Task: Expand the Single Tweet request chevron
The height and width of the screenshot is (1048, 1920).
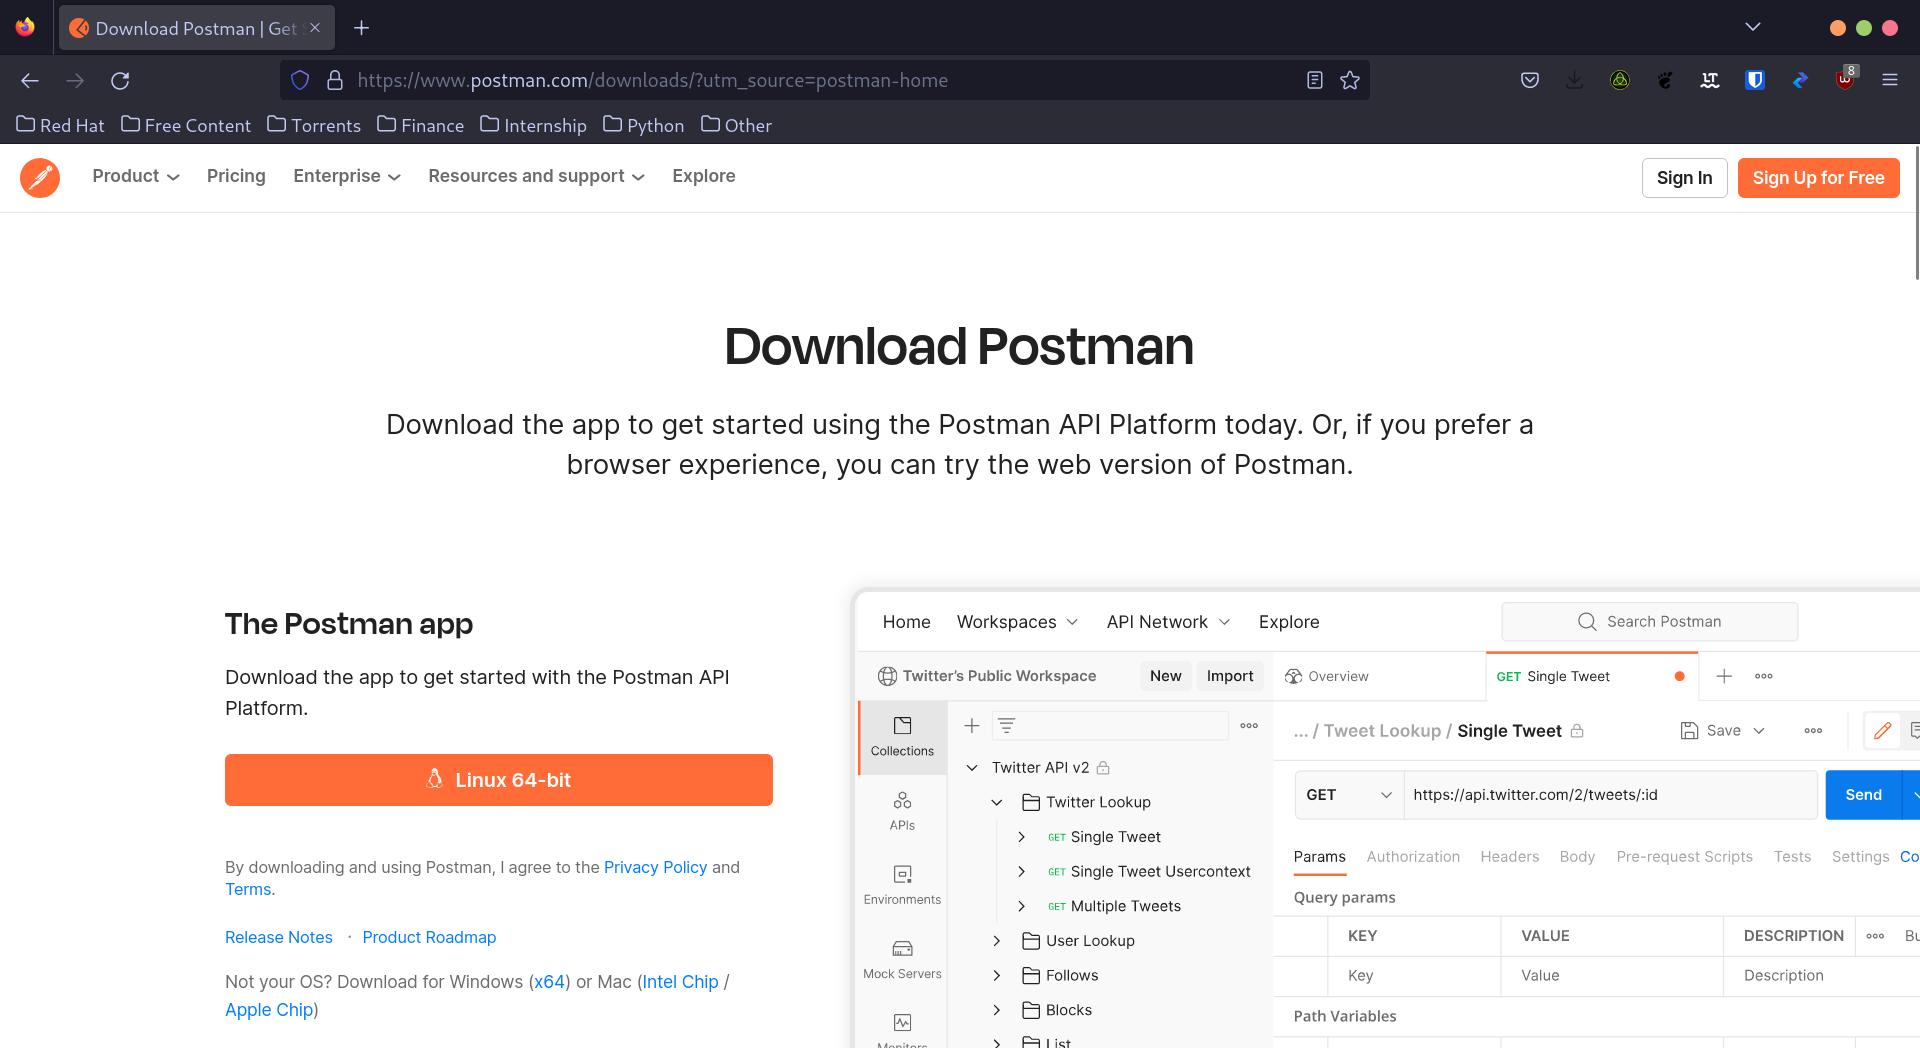Action: click(x=1021, y=837)
